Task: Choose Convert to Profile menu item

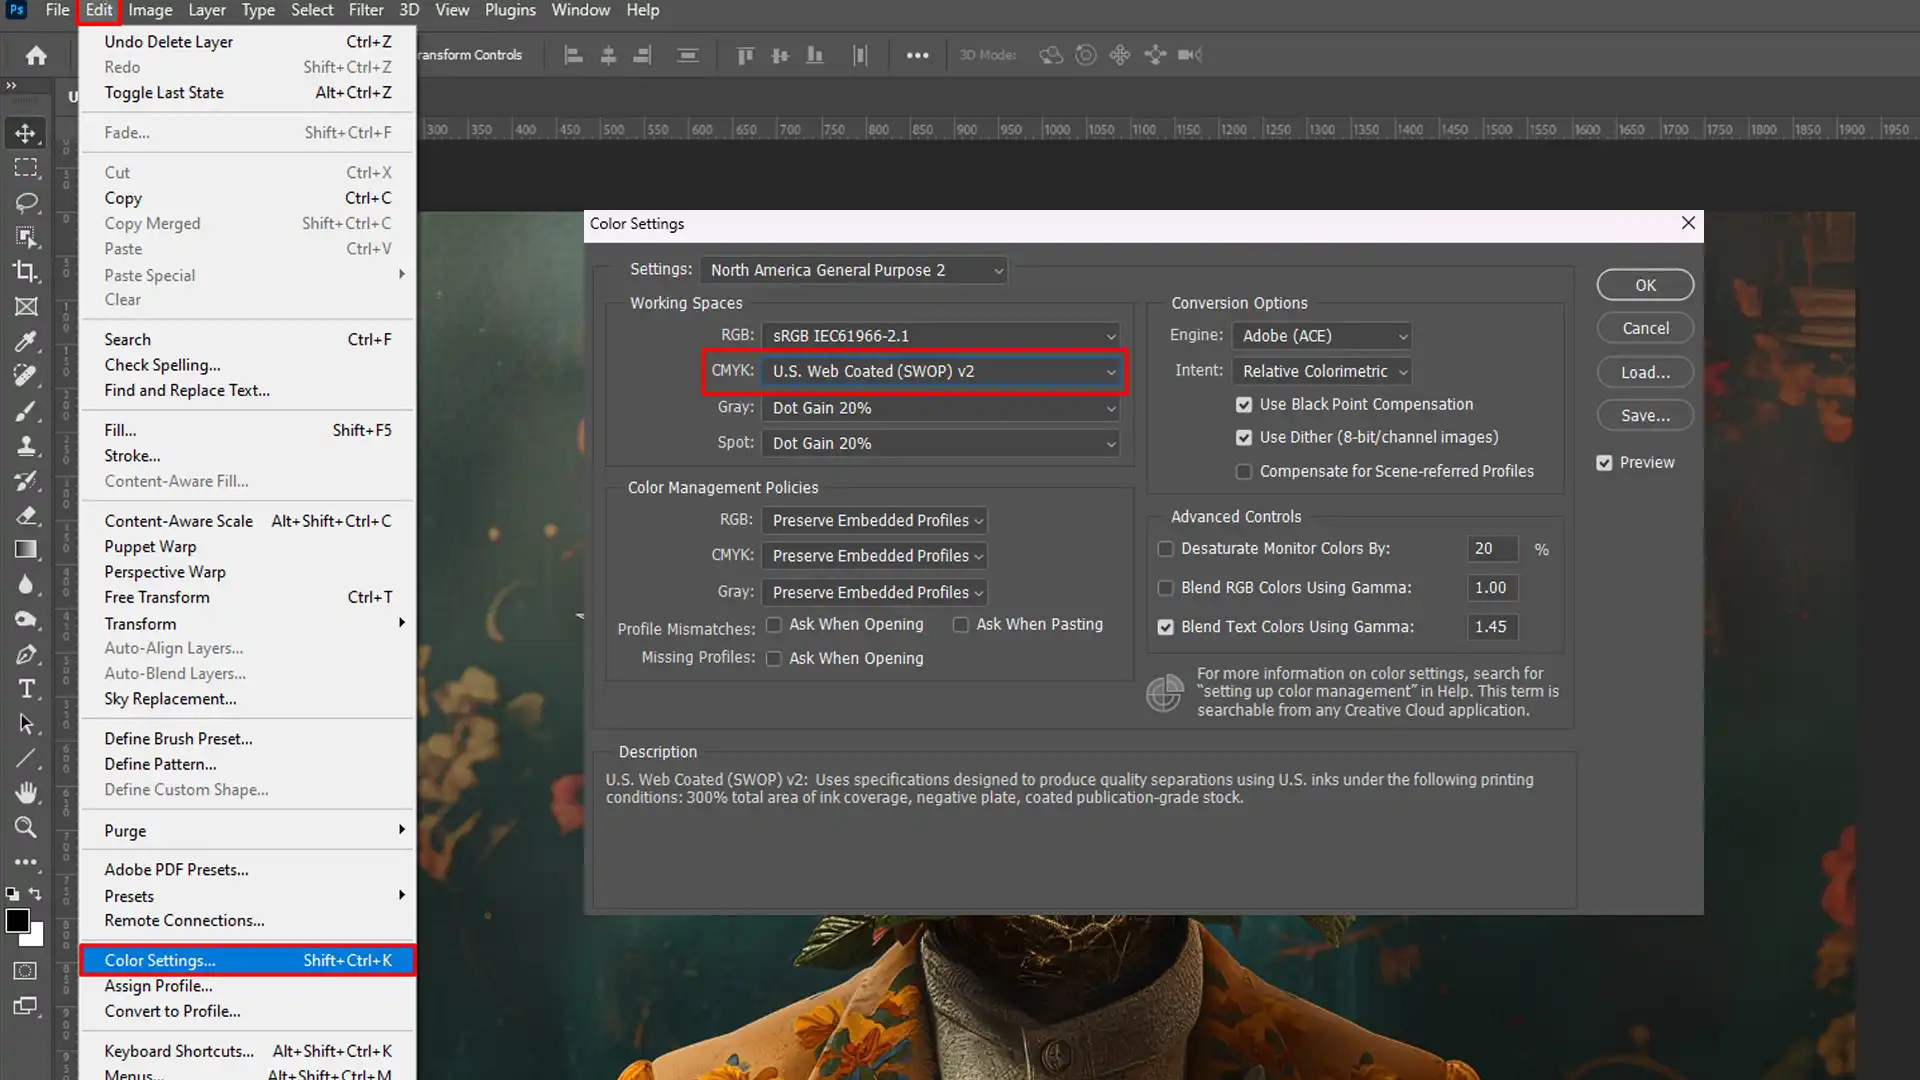Action: [x=247, y=1011]
